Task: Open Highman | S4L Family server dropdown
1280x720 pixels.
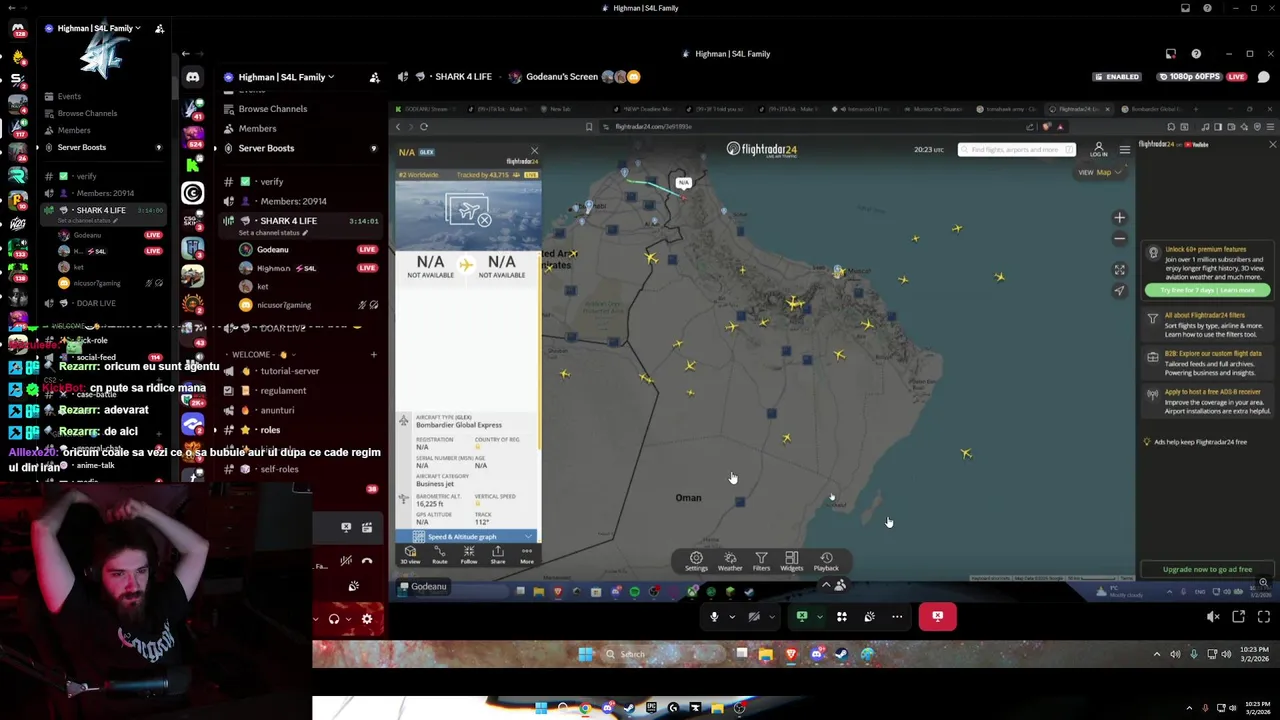Action: tap(287, 77)
